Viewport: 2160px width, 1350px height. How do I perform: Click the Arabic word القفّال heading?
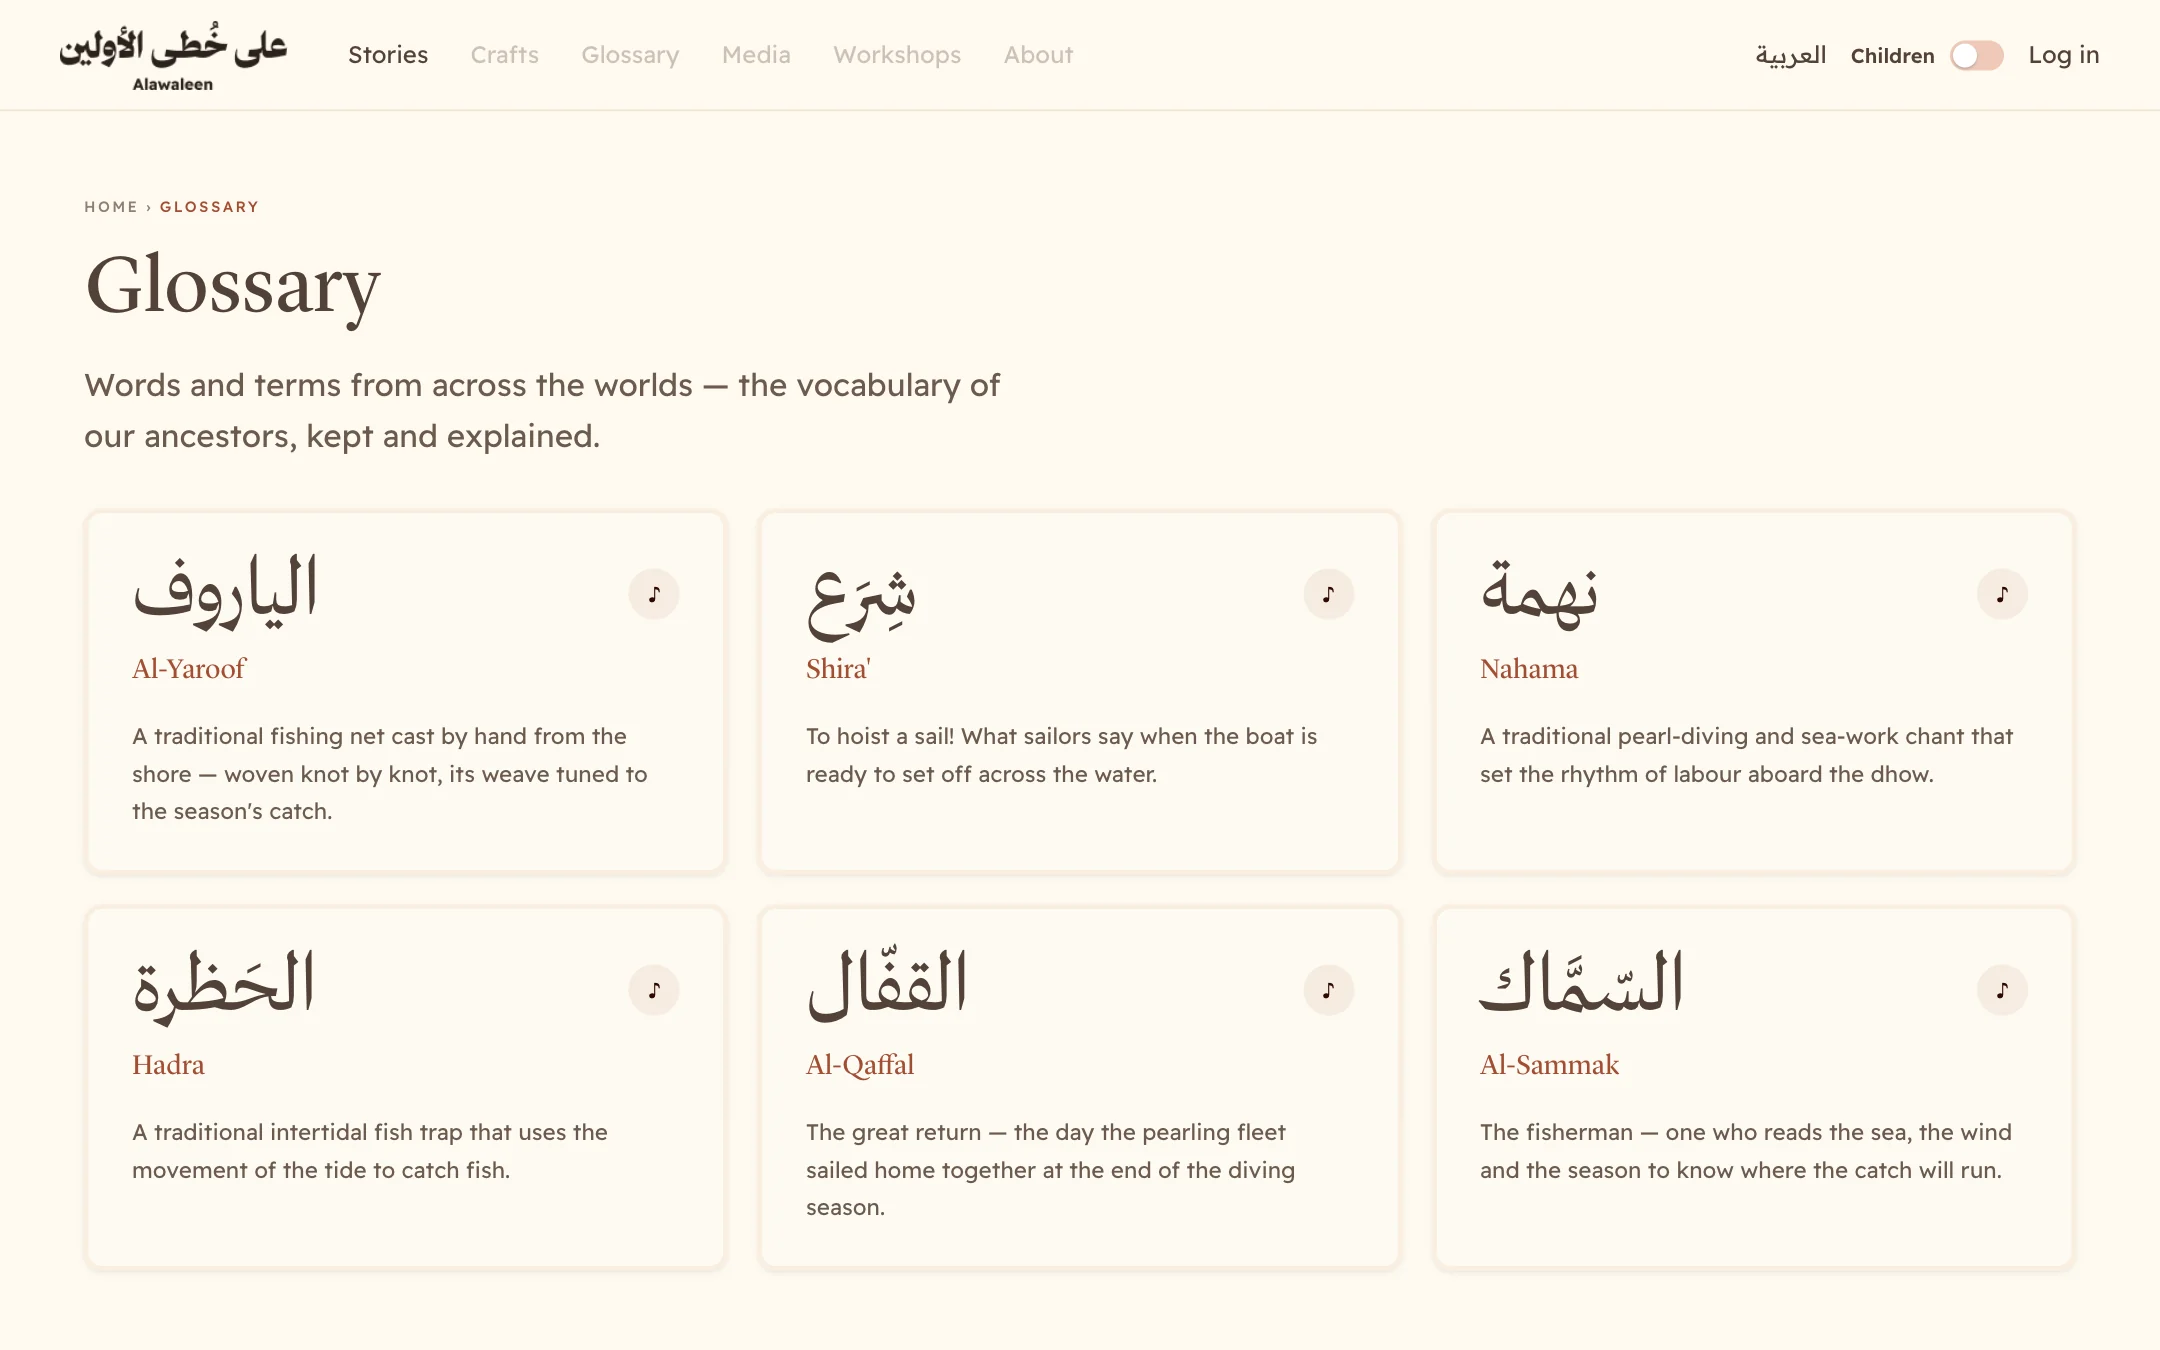click(887, 984)
